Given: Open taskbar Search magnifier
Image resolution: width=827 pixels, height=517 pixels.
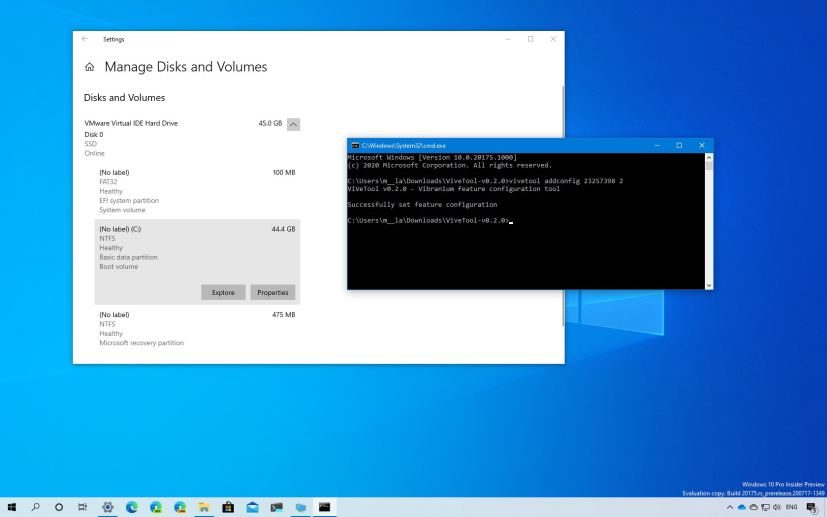Looking at the screenshot, I should point(35,507).
